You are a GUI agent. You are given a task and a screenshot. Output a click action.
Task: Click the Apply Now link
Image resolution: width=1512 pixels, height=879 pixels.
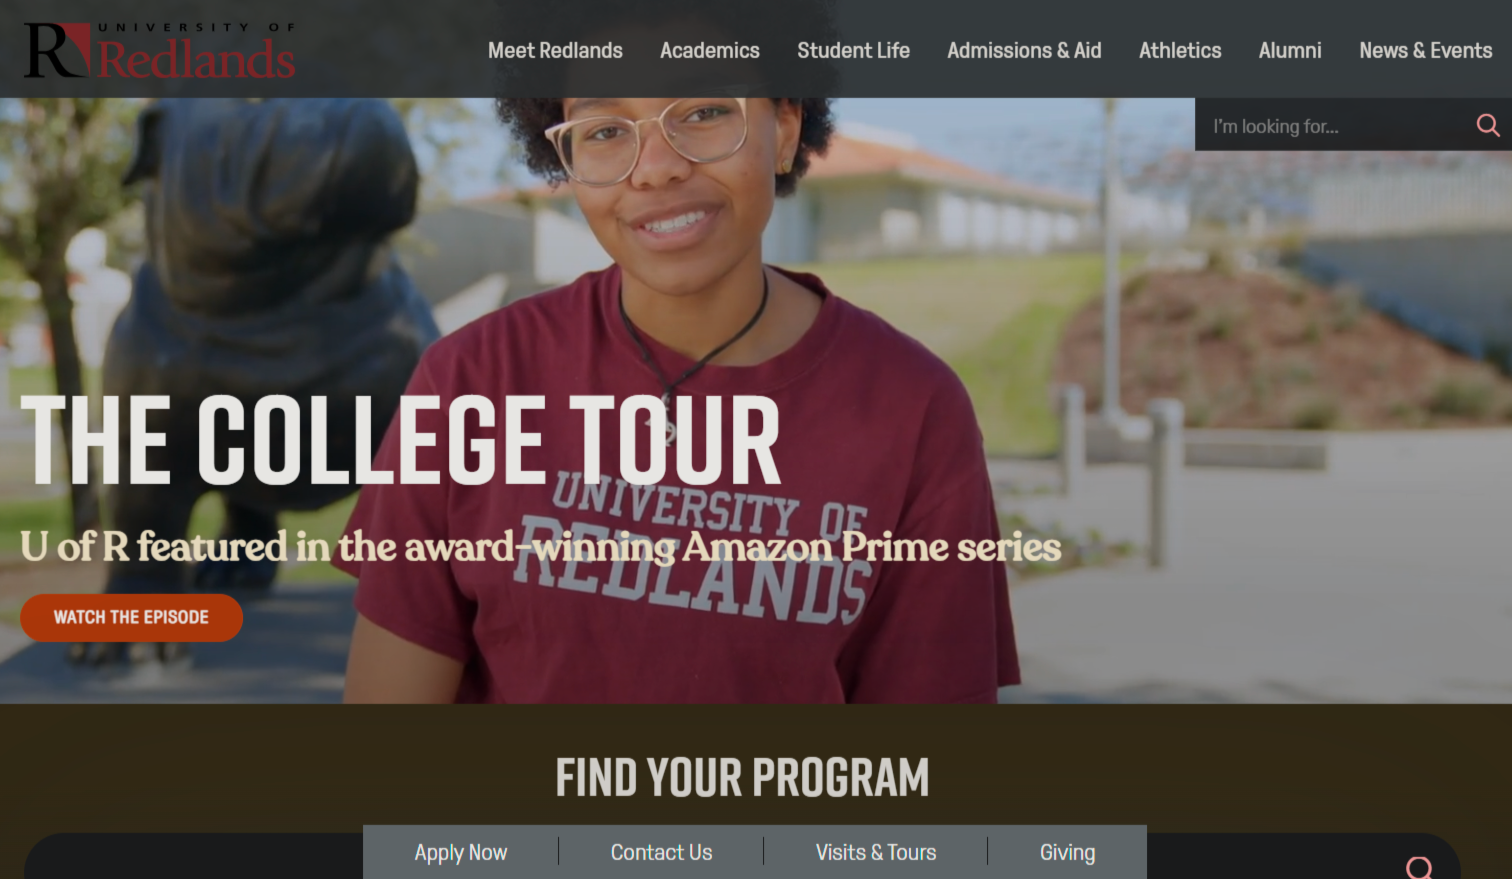pyautogui.click(x=461, y=852)
